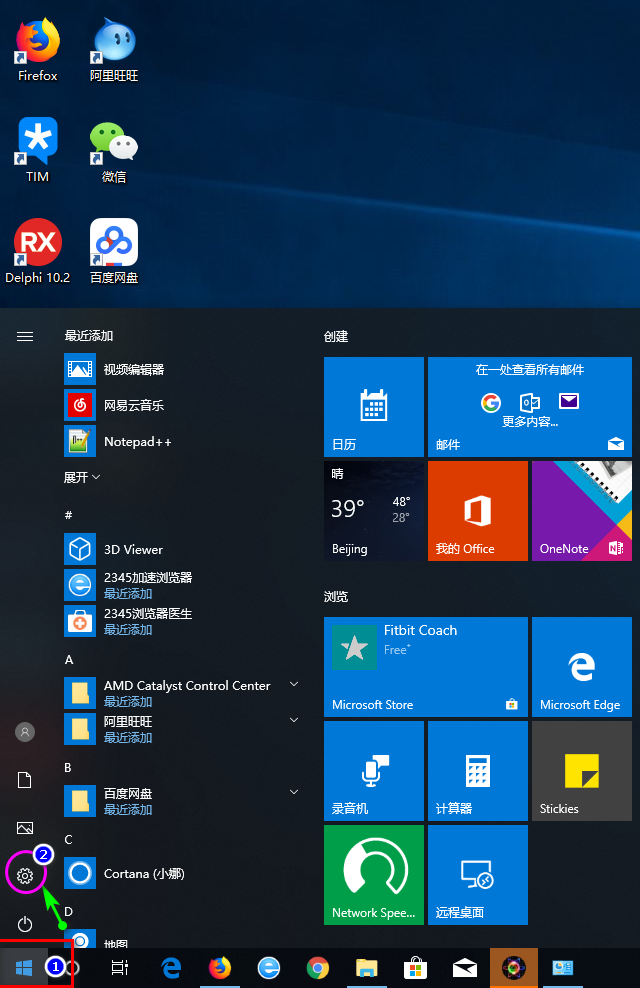The image size is (640, 988).
Task: Open the Beijing weather tile
Action: (374, 510)
